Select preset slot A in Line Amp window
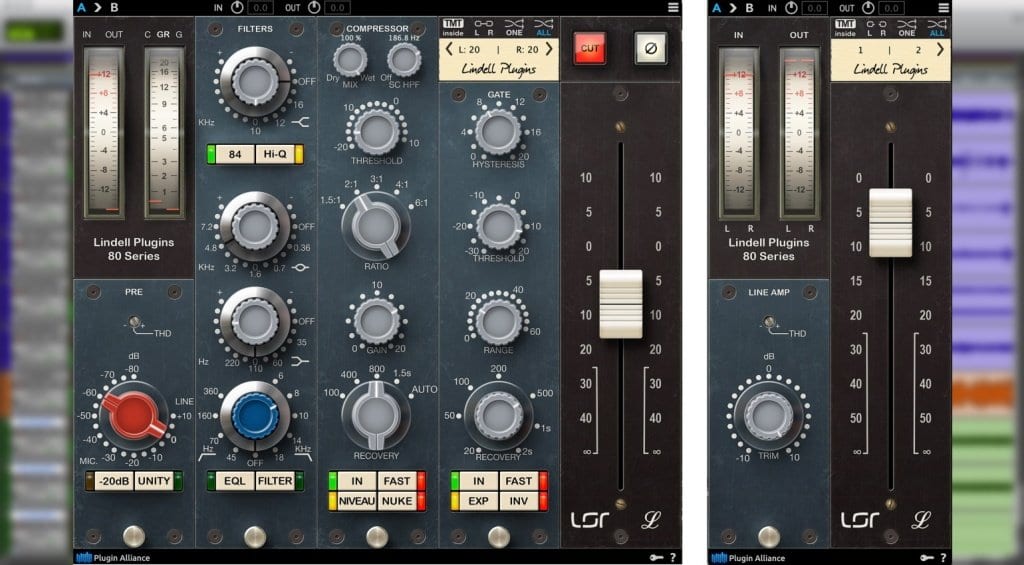The width and height of the screenshot is (1024, 565). [x=716, y=8]
